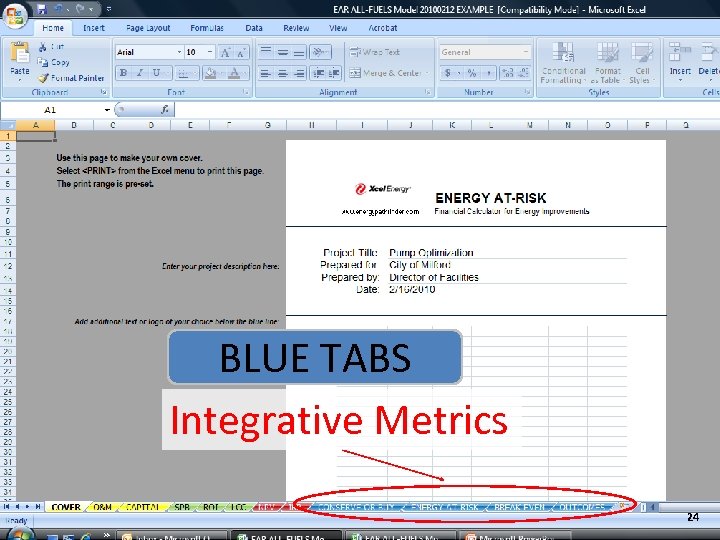The height and width of the screenshot is (540, 720).
Task: Align text right in cell
Action: point(299,73)
